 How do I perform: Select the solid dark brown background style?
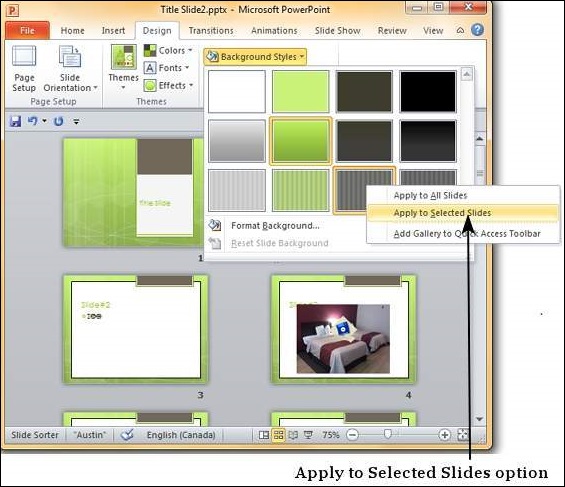(364, 91)
